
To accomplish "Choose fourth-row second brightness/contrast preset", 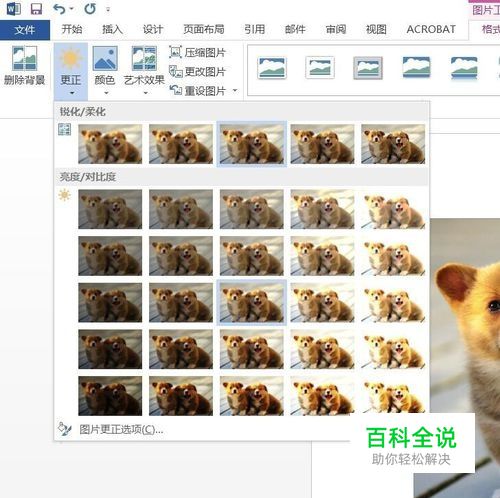I will point(181,349).
